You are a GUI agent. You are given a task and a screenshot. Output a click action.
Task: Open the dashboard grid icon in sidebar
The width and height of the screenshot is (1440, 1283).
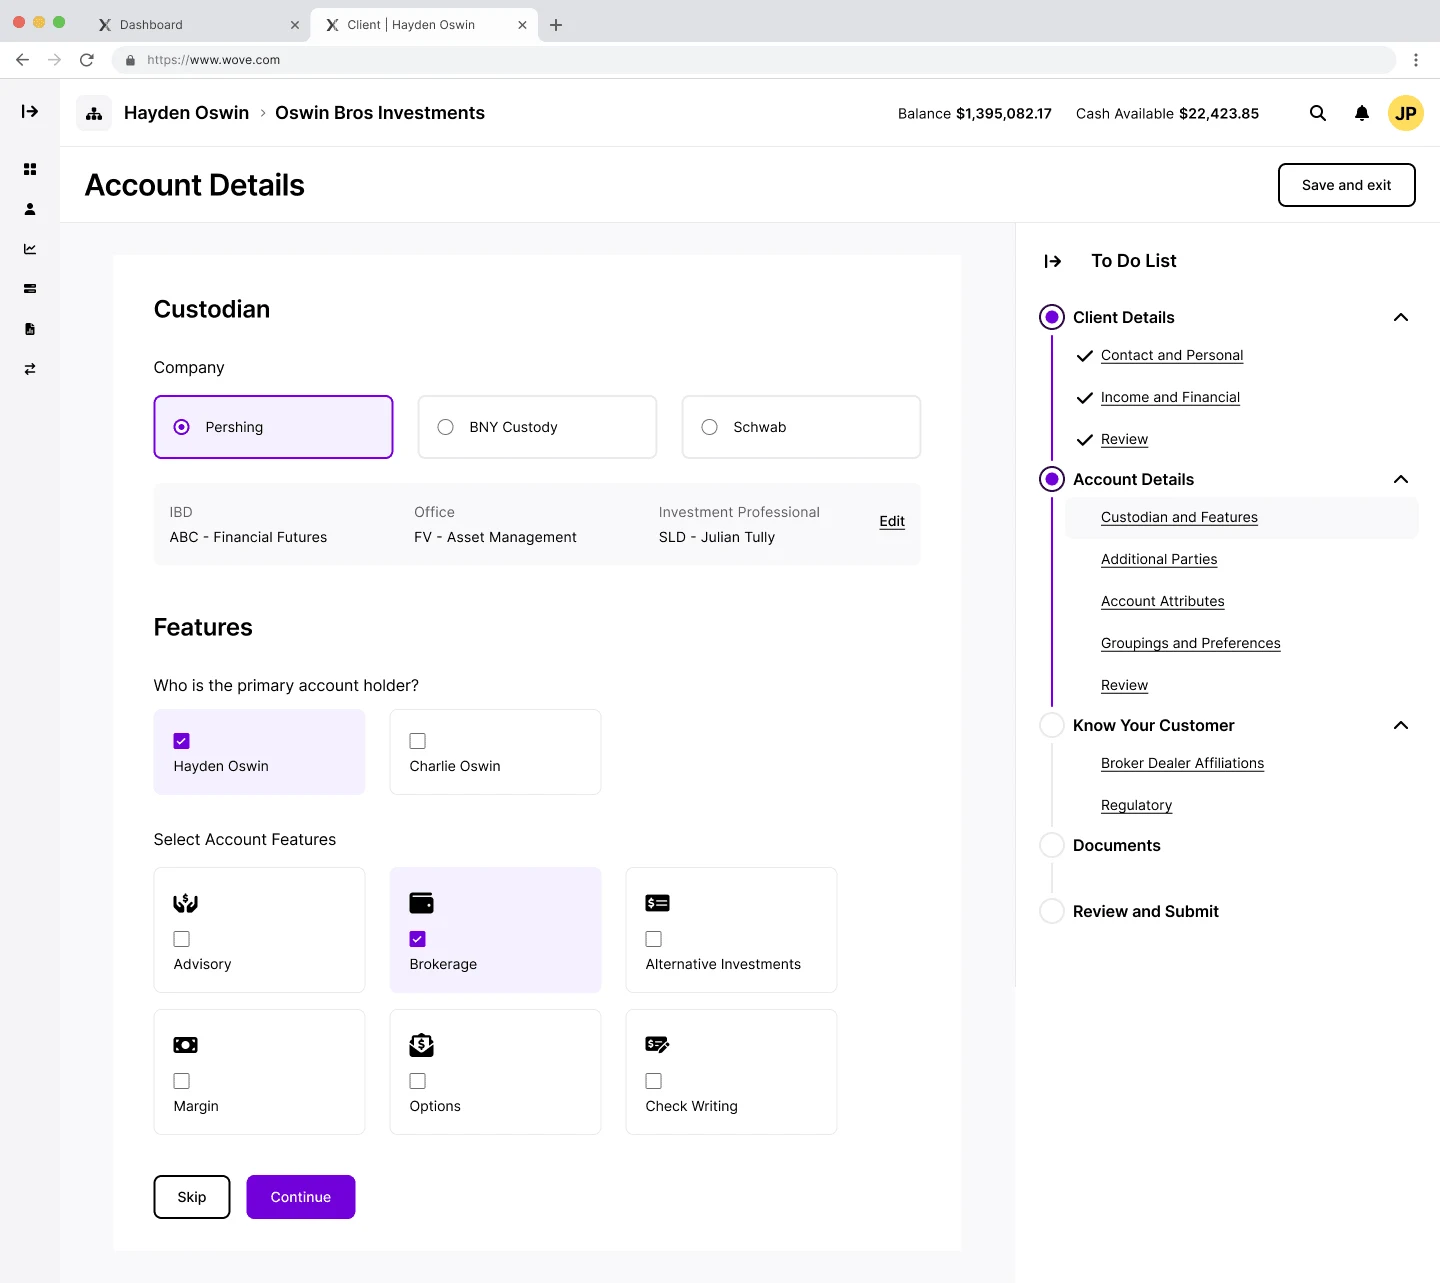click(30, 169)
